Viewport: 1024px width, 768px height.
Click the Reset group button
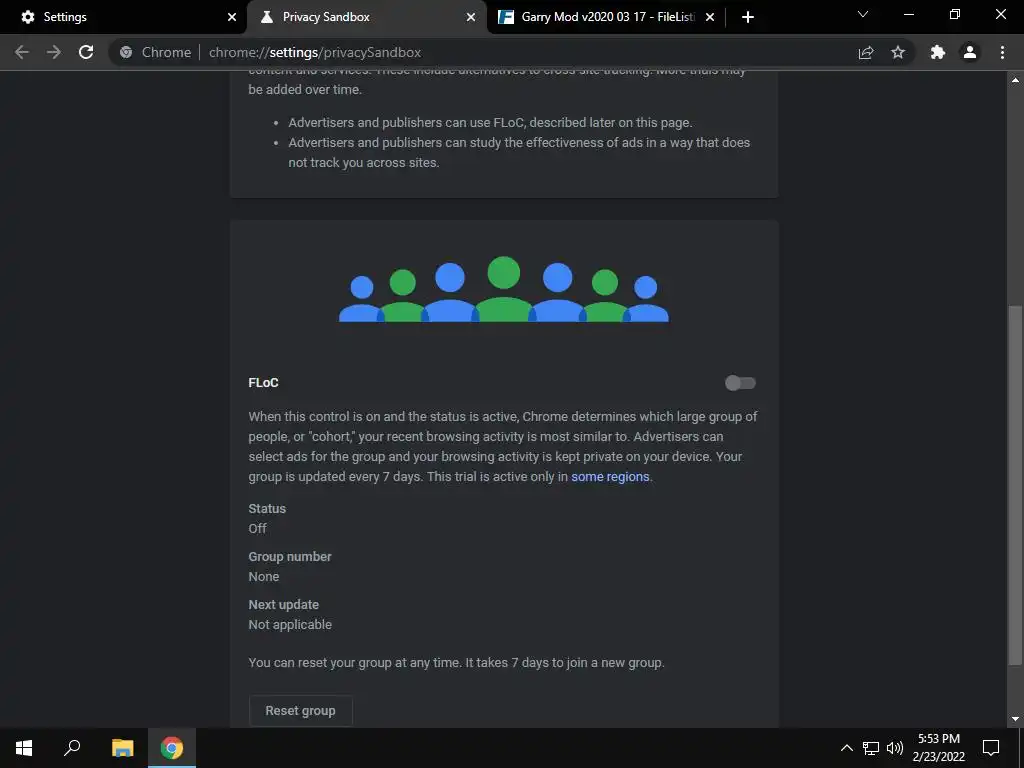(x=300, y=711)
